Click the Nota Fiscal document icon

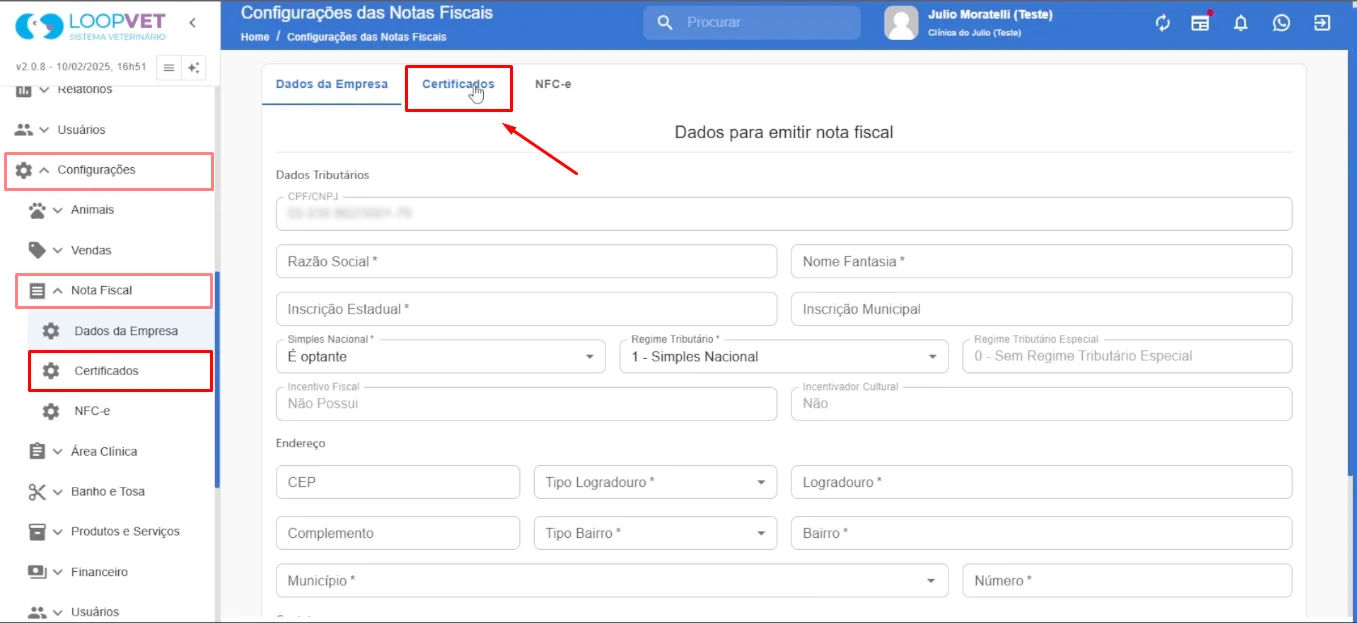click(37, 291)
